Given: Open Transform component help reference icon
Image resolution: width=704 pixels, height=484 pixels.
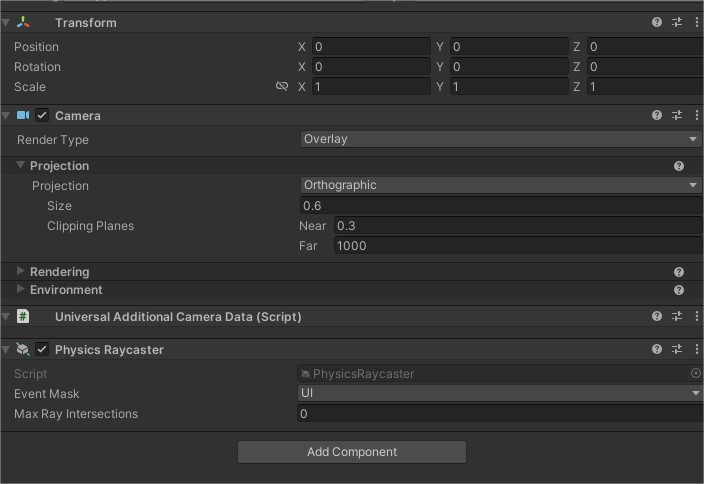Looking at the screenshot, I should click(656, 22).
